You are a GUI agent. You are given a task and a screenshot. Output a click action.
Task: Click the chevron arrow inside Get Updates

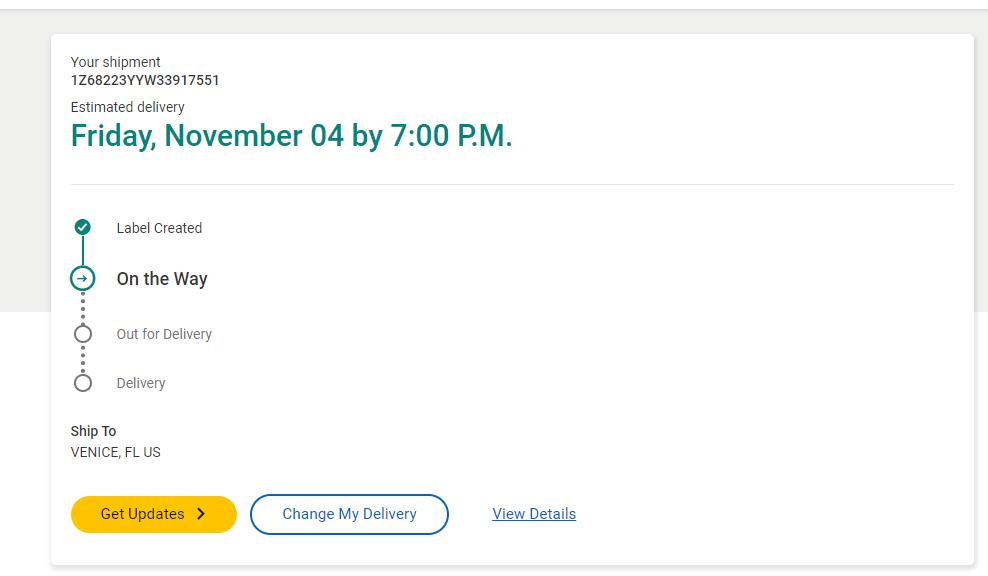point(201,514)
